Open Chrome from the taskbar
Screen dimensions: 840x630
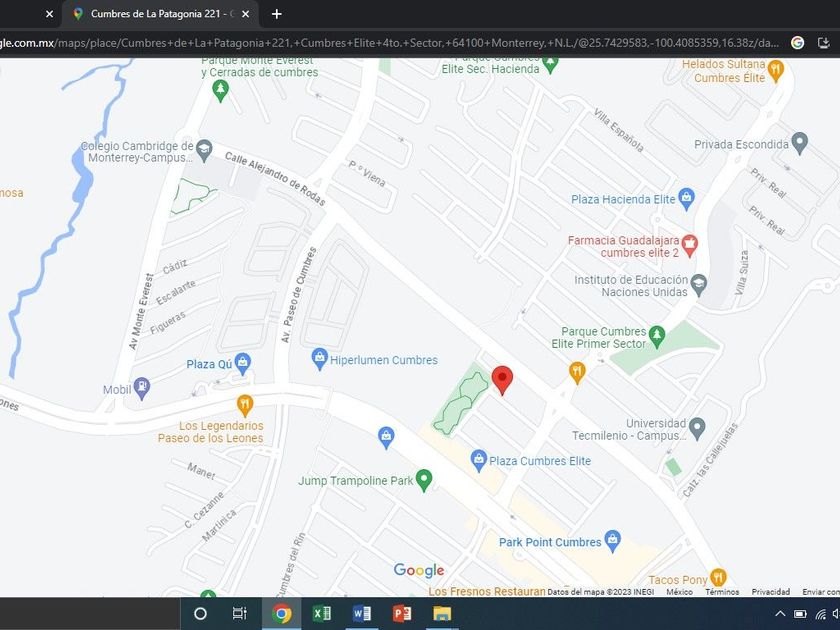[x=281, y=613]
